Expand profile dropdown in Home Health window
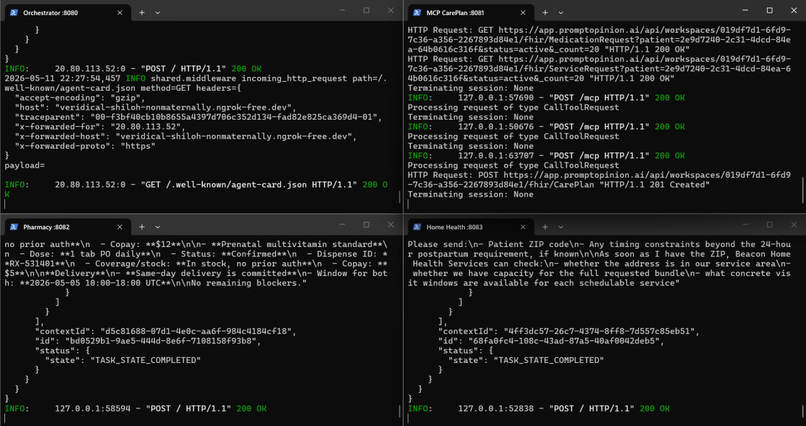 [x=561, y=227]
